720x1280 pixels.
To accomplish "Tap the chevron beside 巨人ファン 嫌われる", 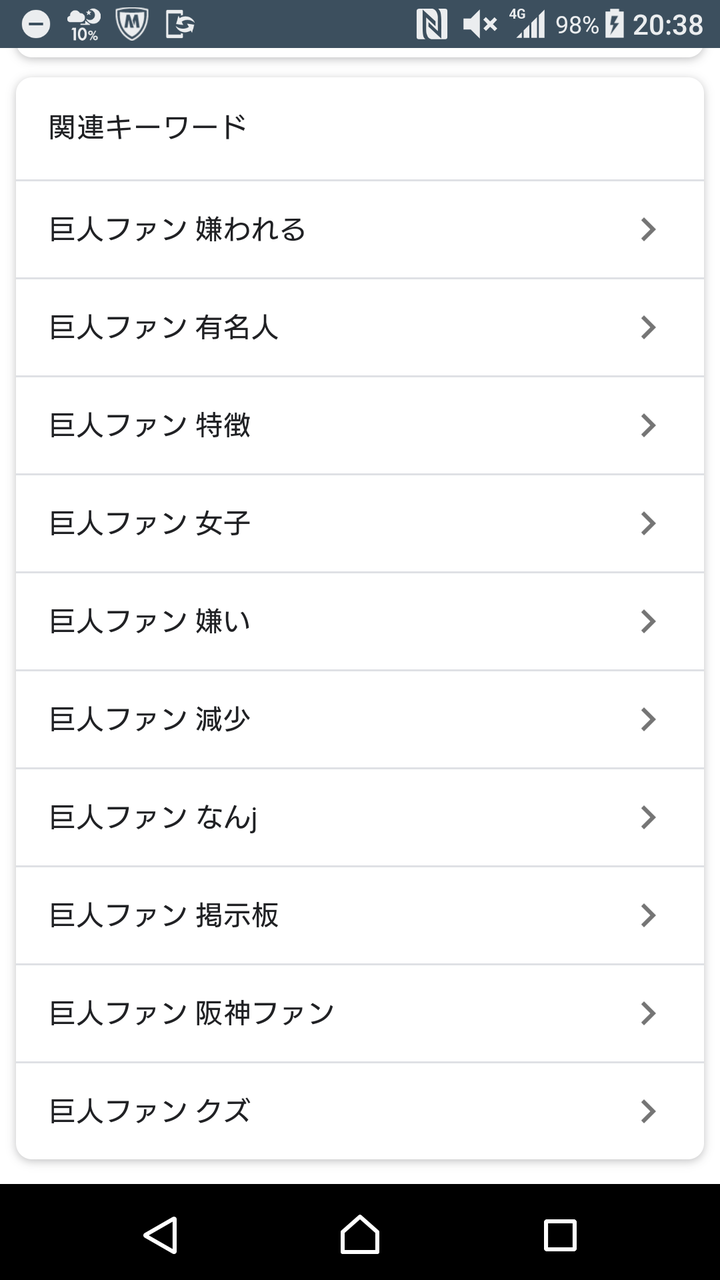I will pyautogui.click(x=648, y=230).
